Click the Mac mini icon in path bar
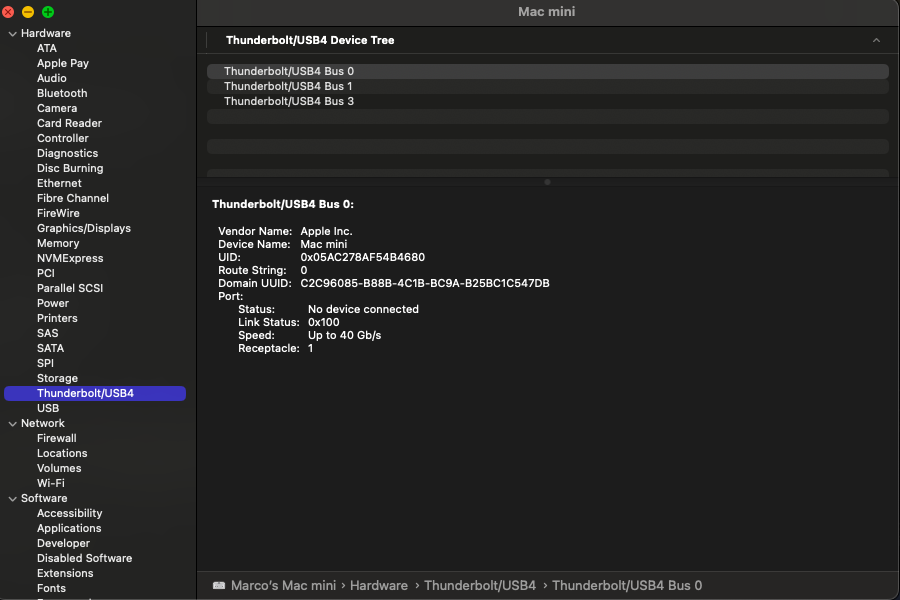The width and height of the screenshot is (900, 600). (219, 586)
